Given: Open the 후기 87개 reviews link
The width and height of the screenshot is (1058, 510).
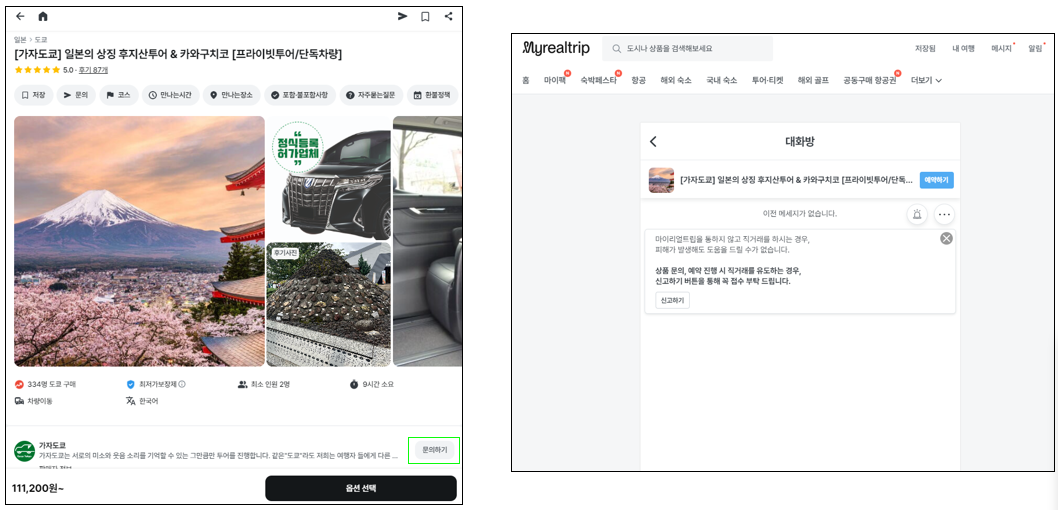Looking at the screenshot, I should tap(93, 70).
